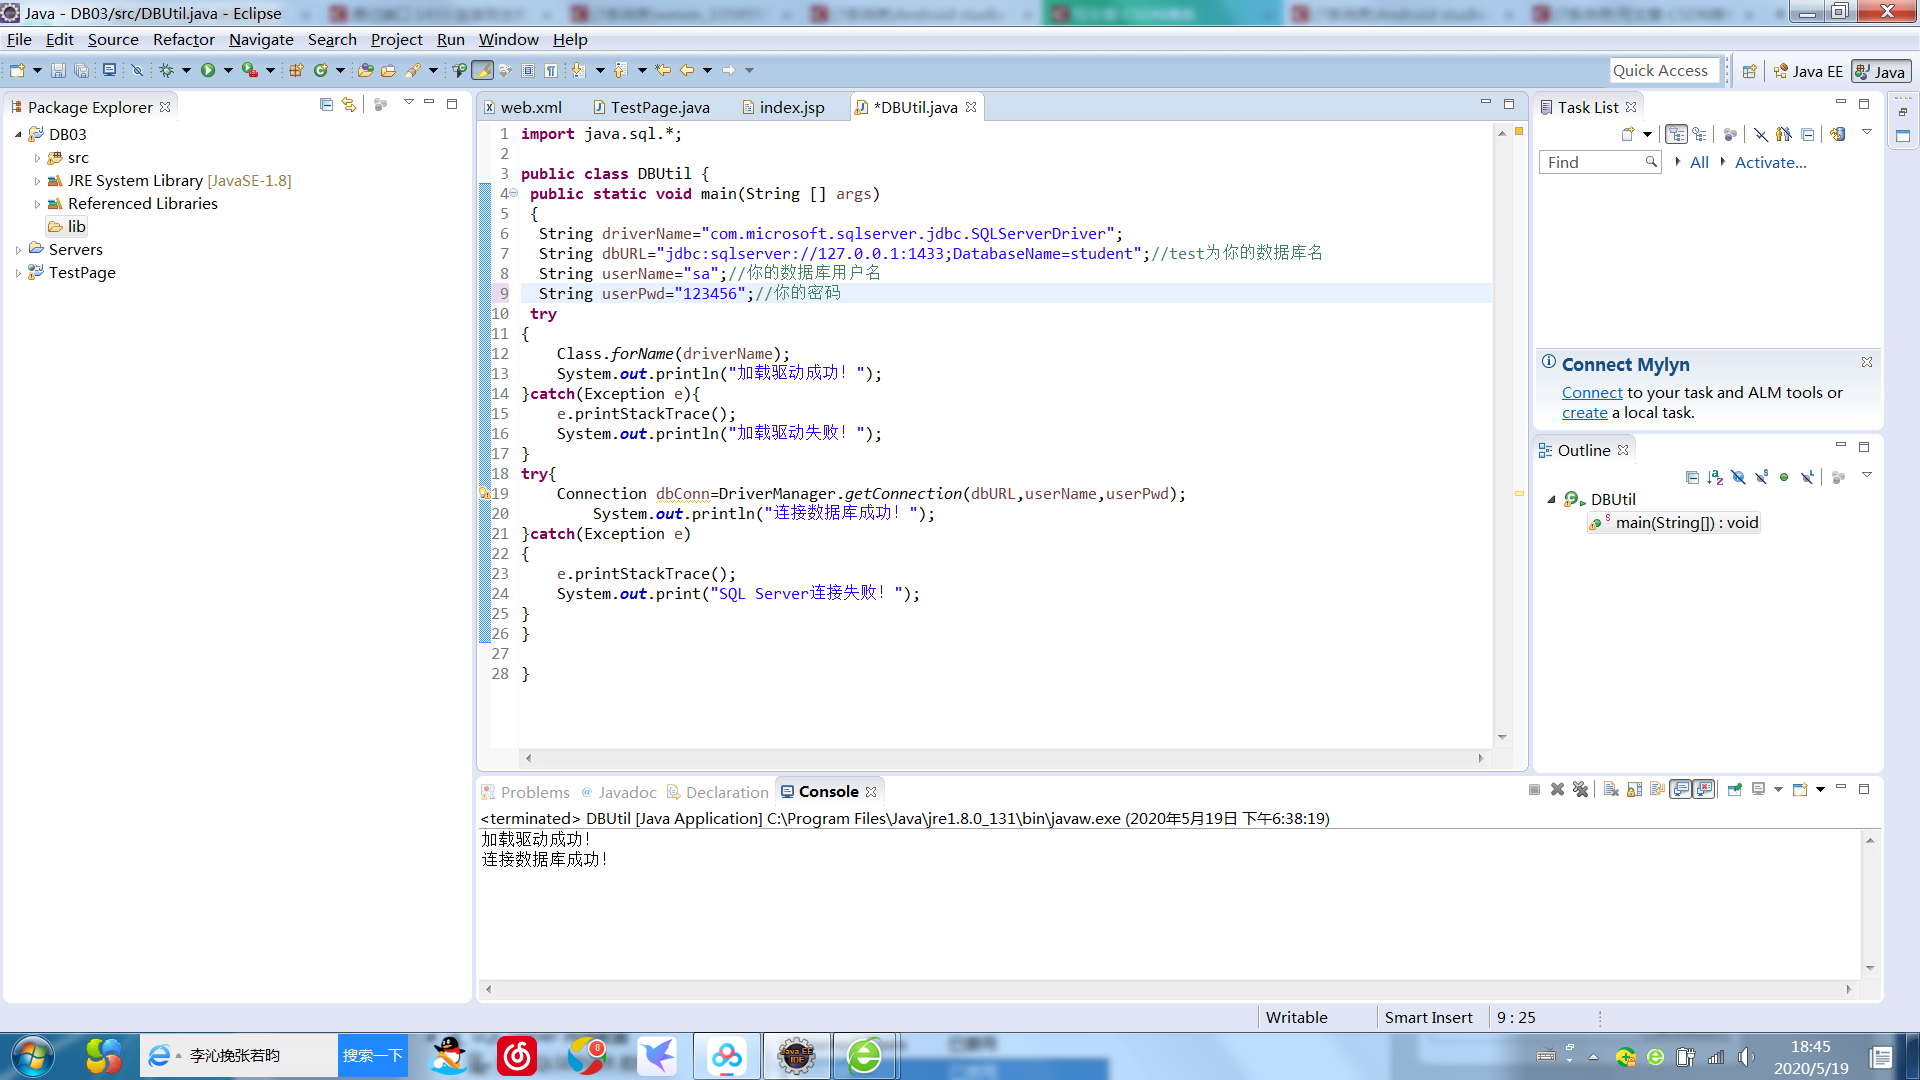1920x1080 pixels.
Task: Clear the Console output
Action: point(1610,789)
